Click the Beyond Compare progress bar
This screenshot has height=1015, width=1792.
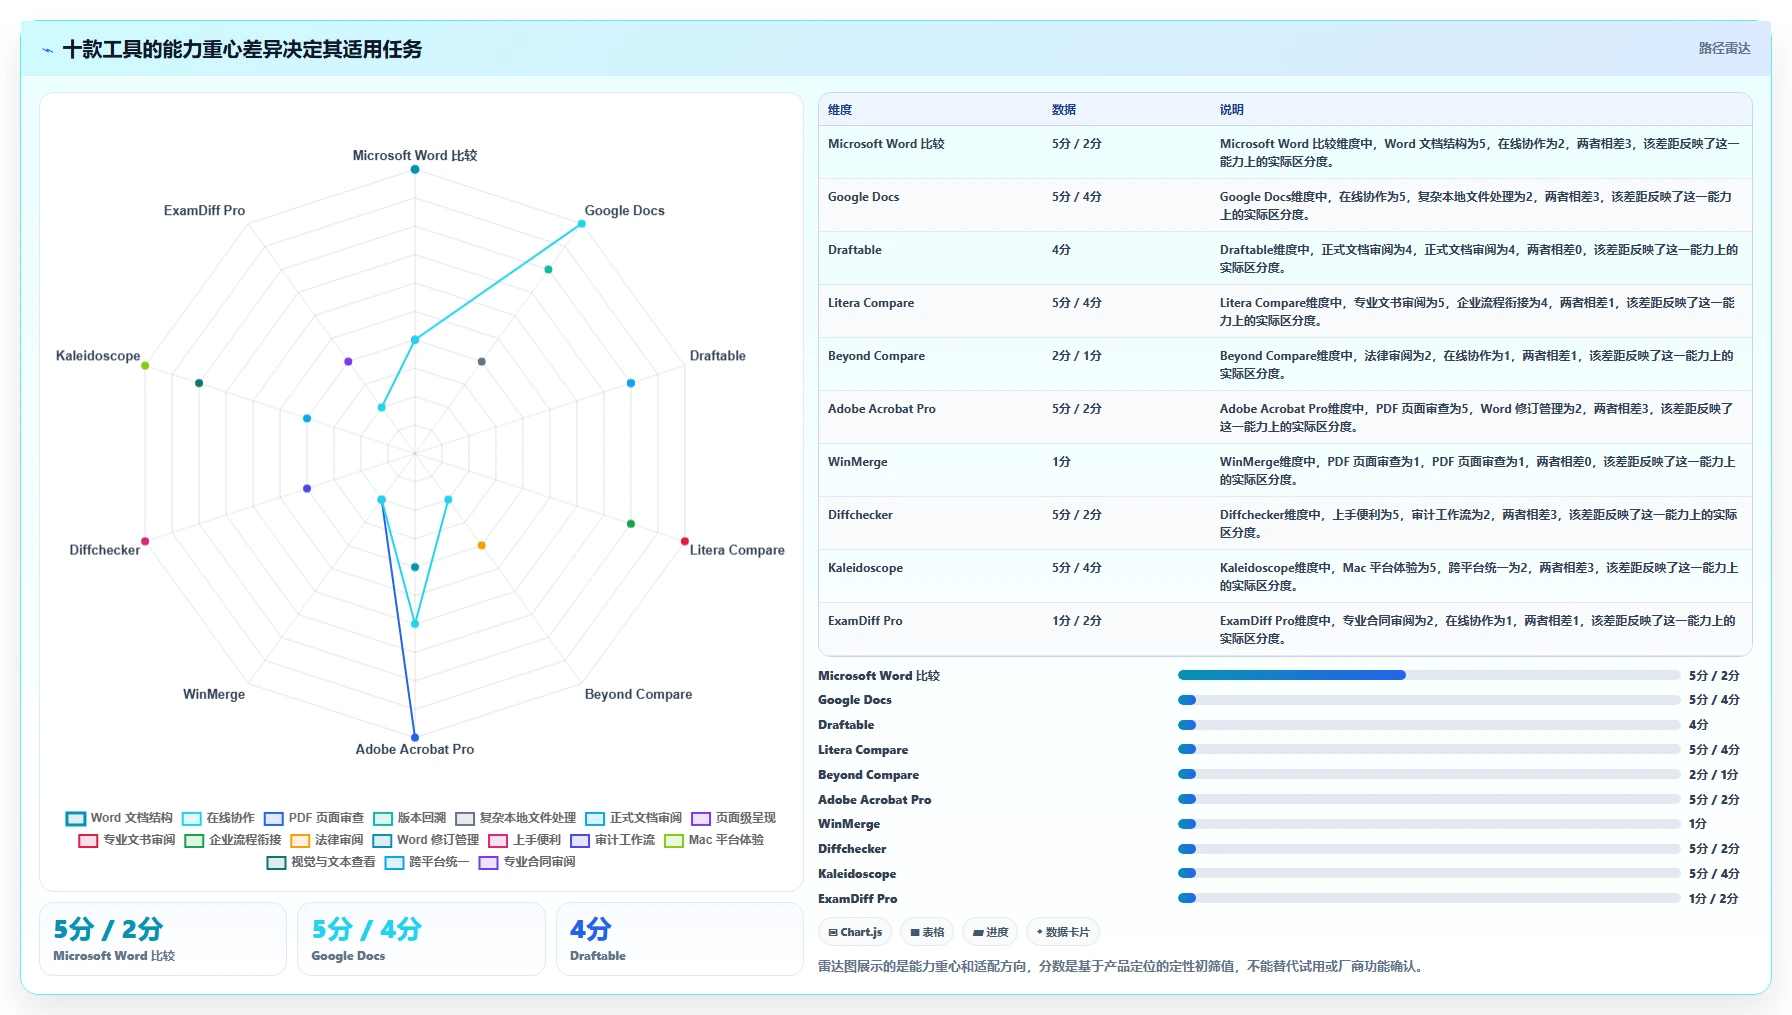point(1429,774)
